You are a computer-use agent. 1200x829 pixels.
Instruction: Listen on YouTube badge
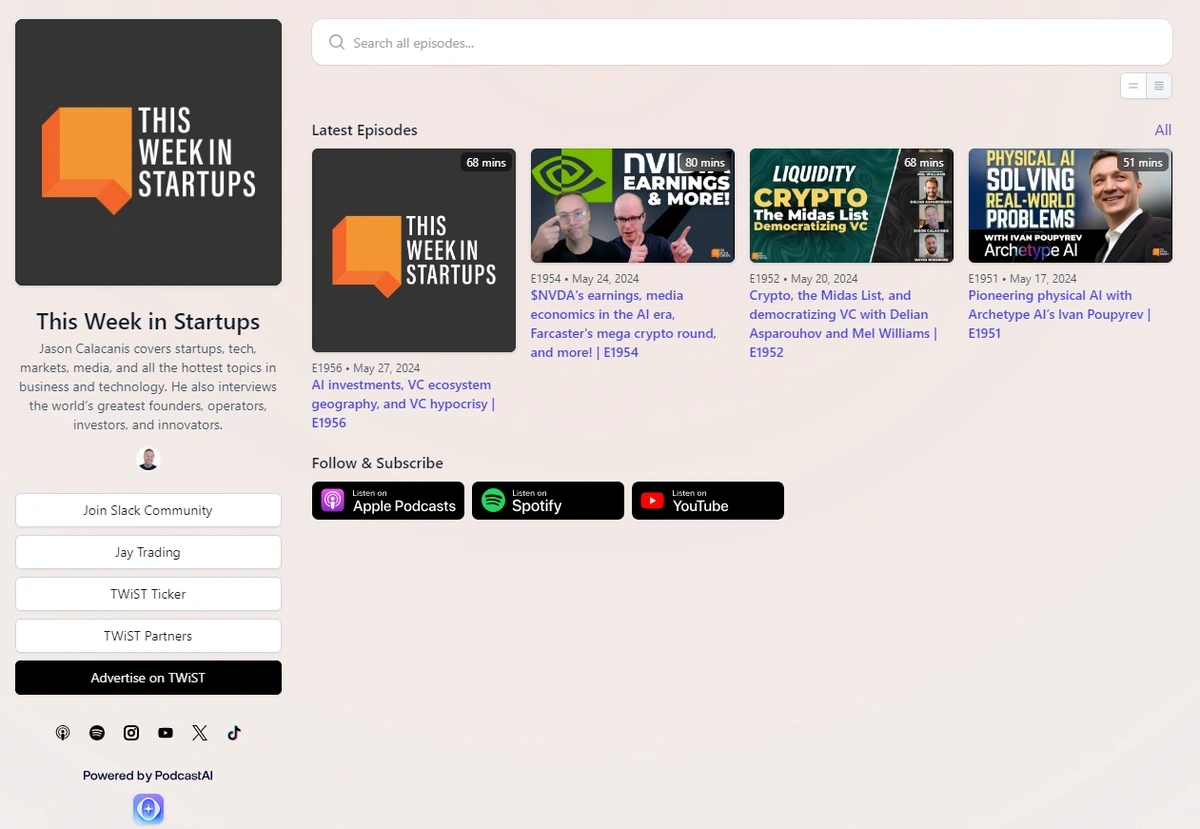point(708,501)
